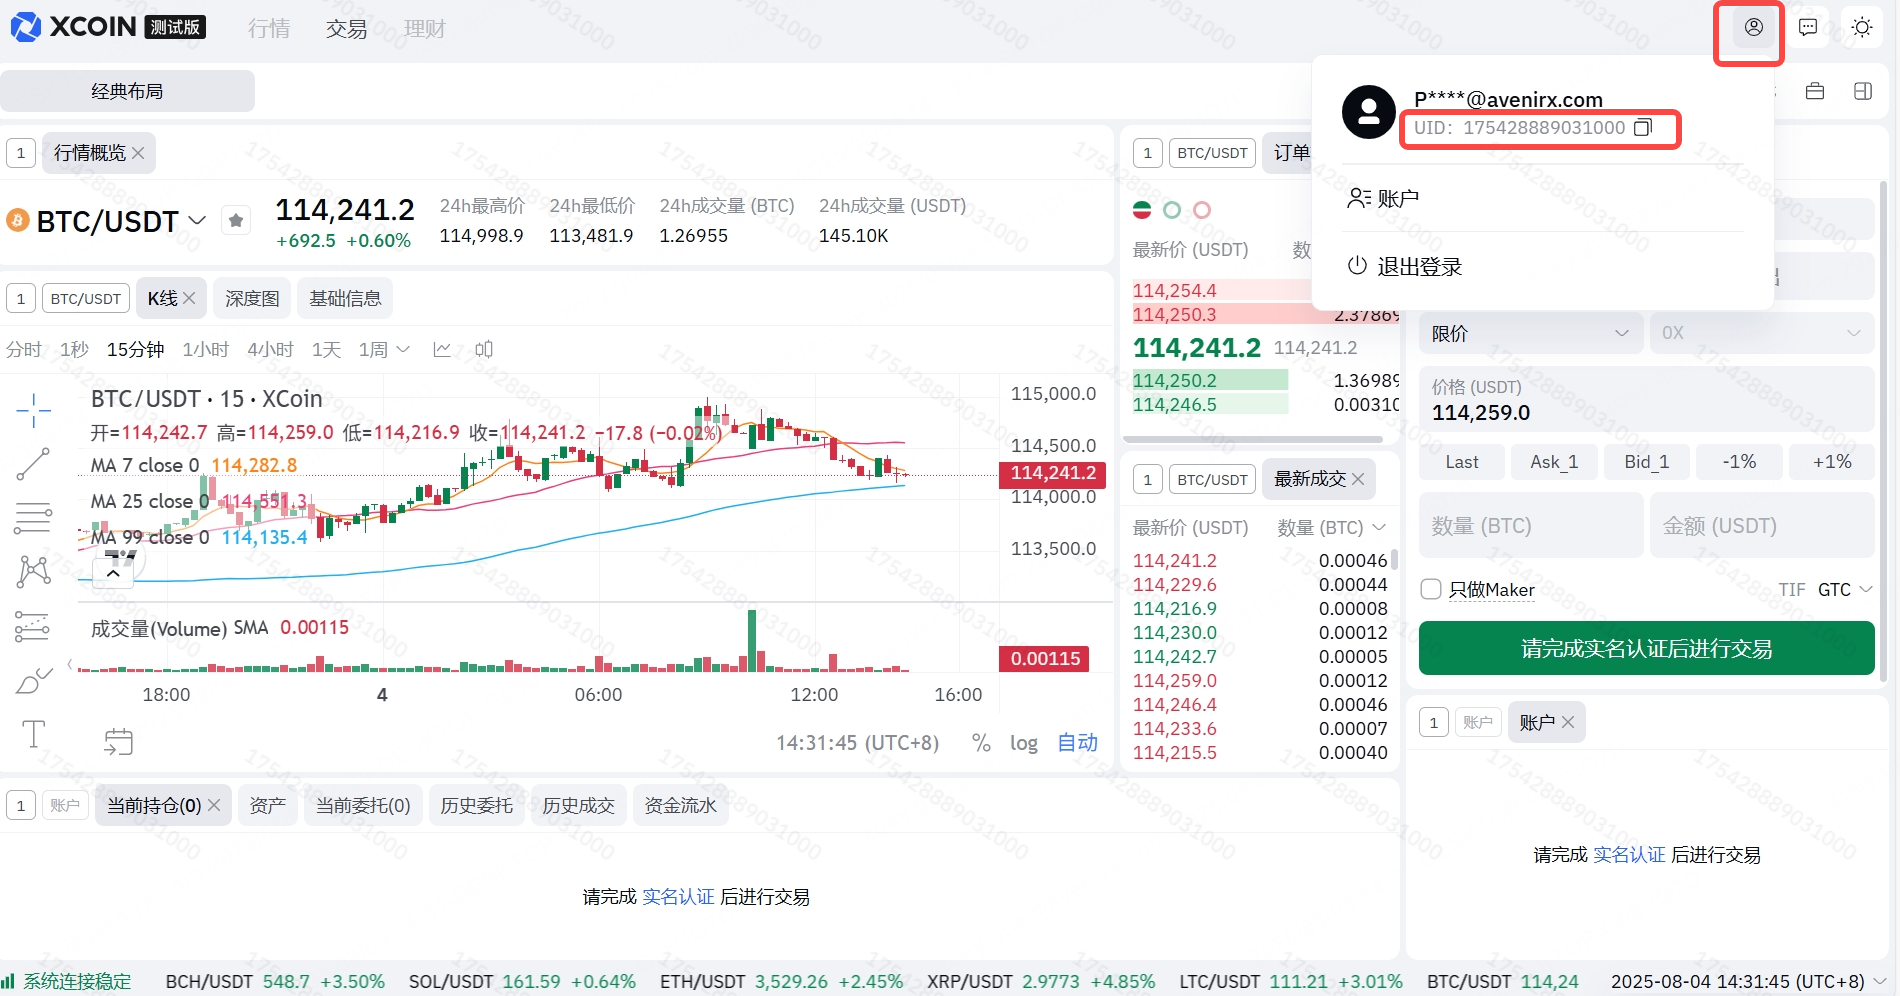Expand the BTC/USDT trading pair dropdown
Viewport: 1900px width, 996px height.
197,221
